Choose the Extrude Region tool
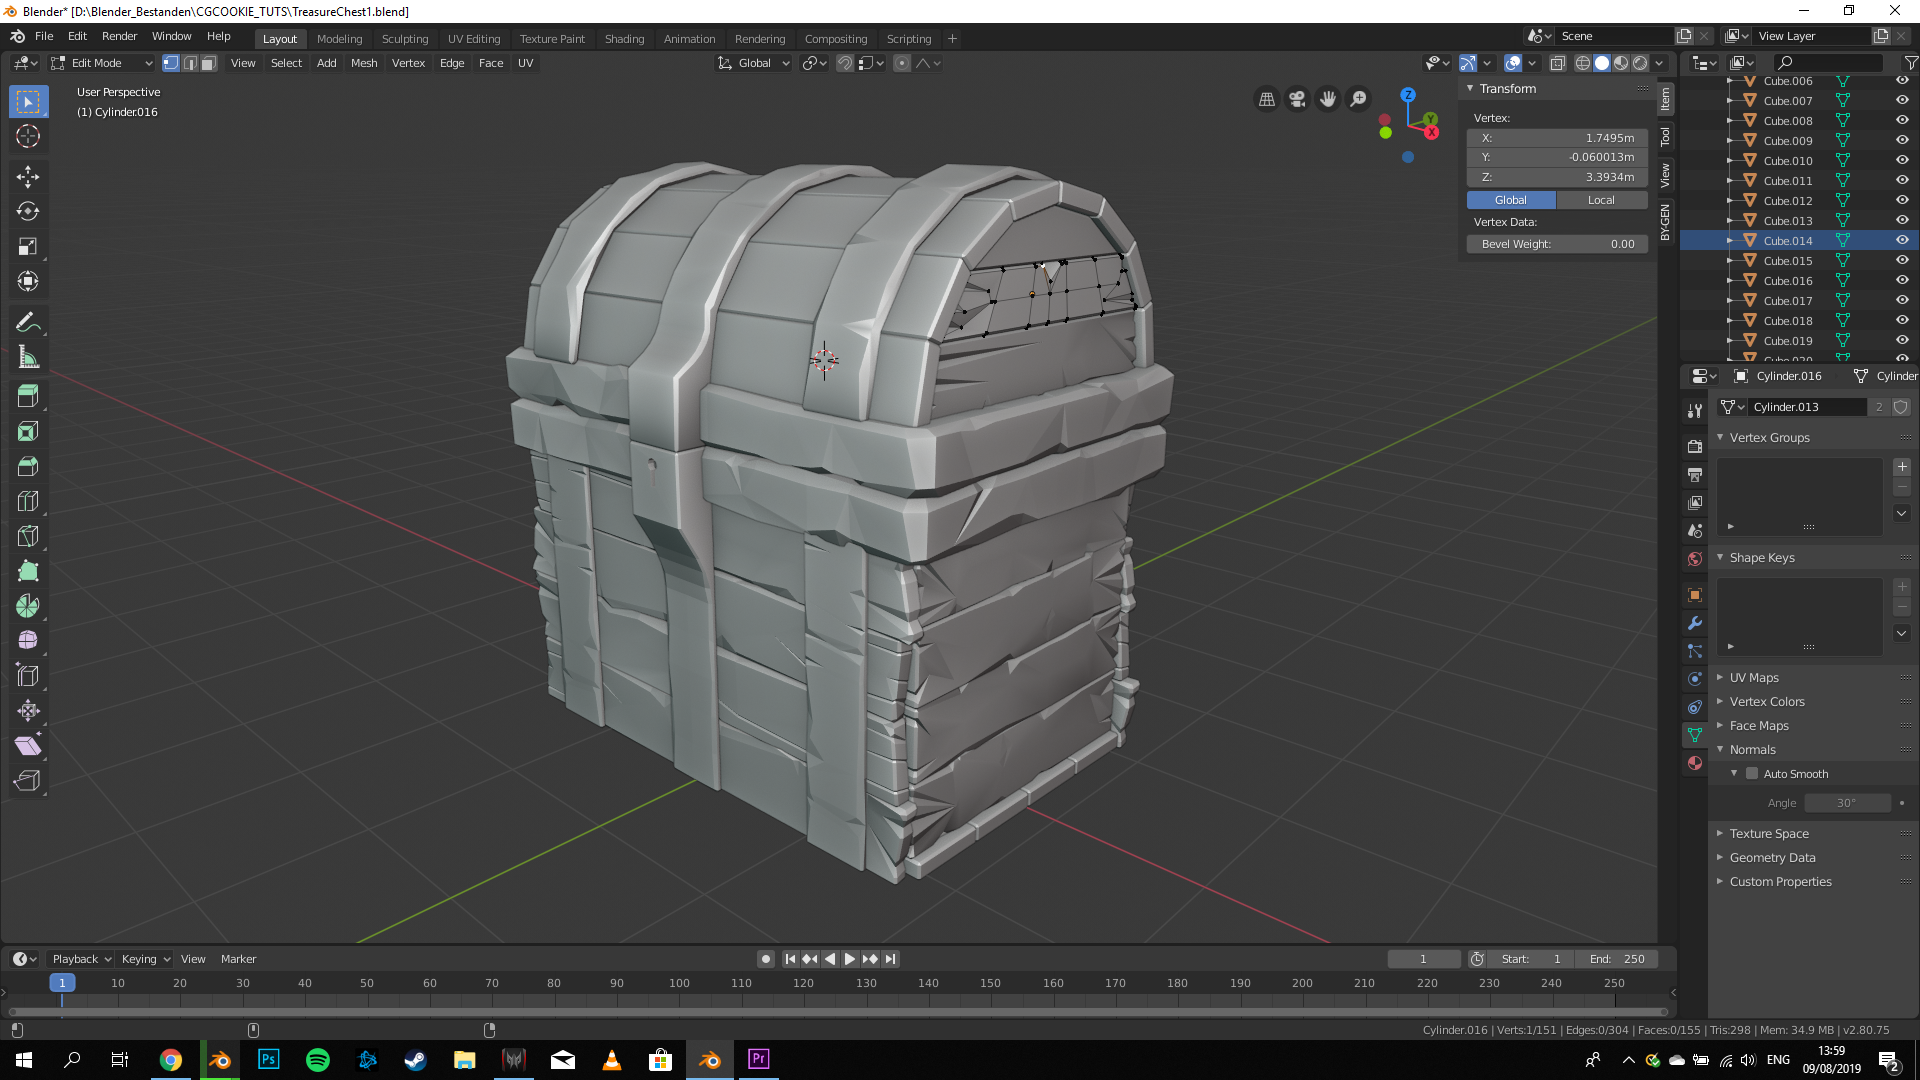Screen dimensions: 1920x1080 pyautogui.click(x=28, y=396)
